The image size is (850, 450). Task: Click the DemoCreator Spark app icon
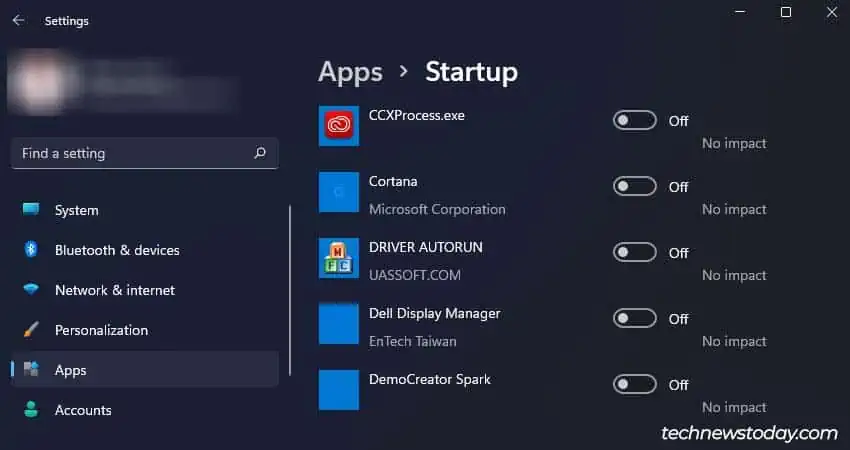tap(339, 390)
